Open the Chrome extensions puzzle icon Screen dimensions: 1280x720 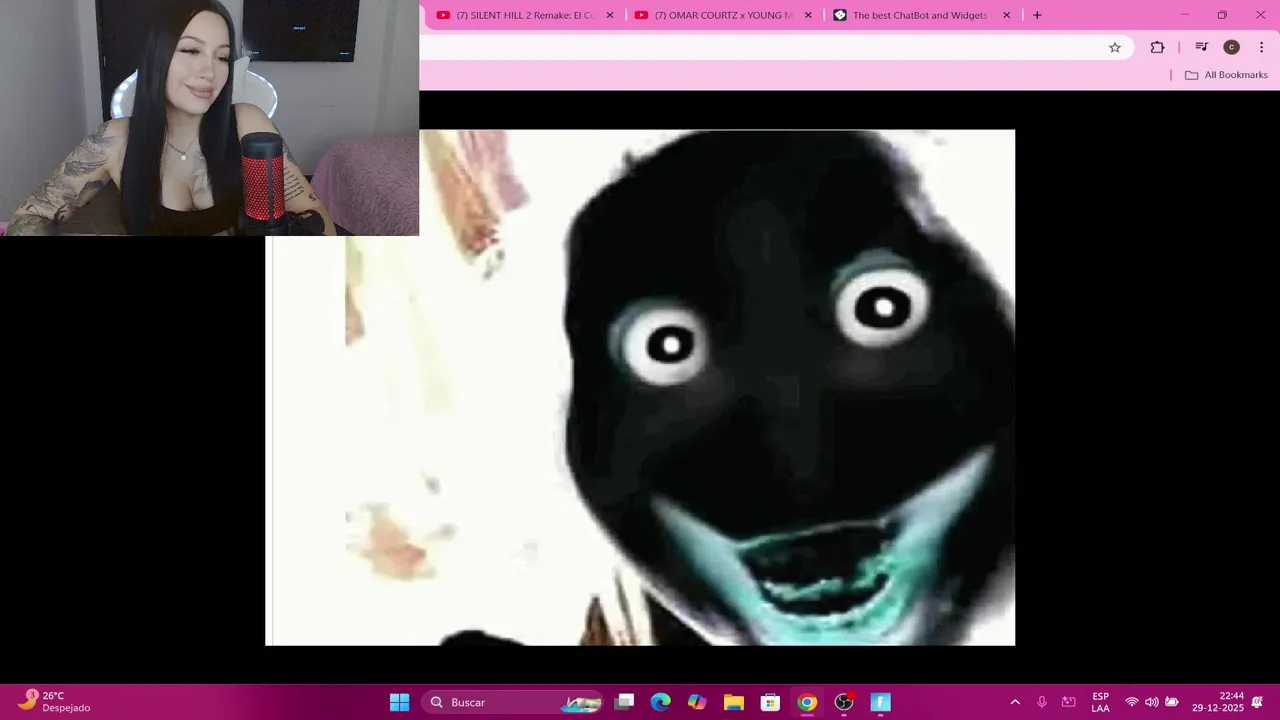pyautogui.click(x=1157, y=47)
